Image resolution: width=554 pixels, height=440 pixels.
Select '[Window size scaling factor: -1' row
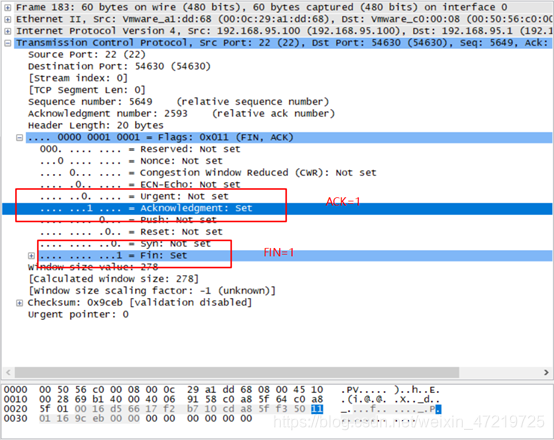pyautogui.click(x=152, y=291)
